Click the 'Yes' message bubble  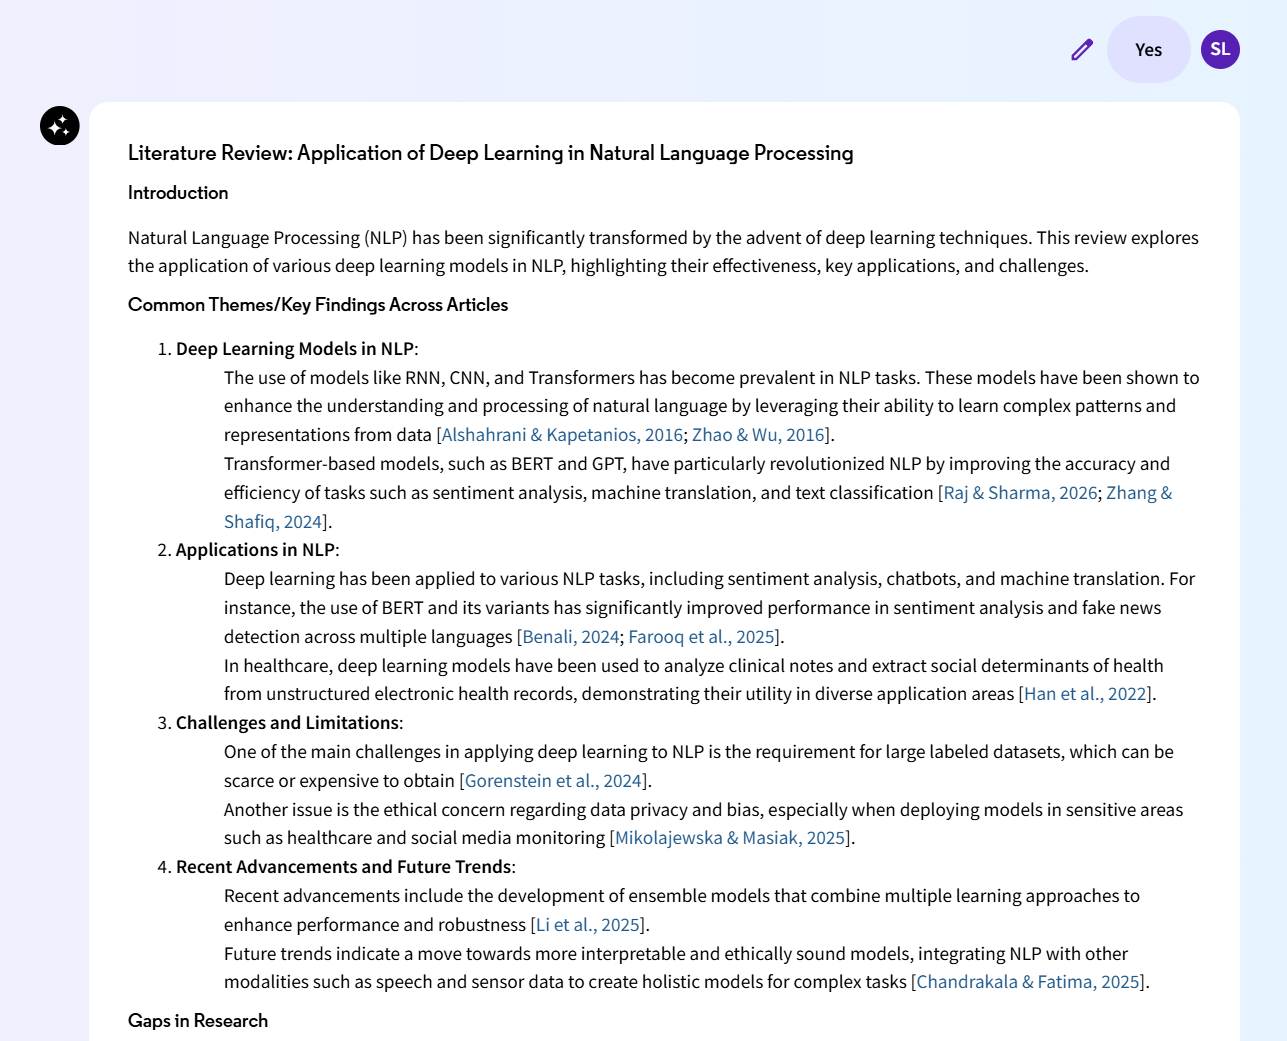click(1148, 50)
